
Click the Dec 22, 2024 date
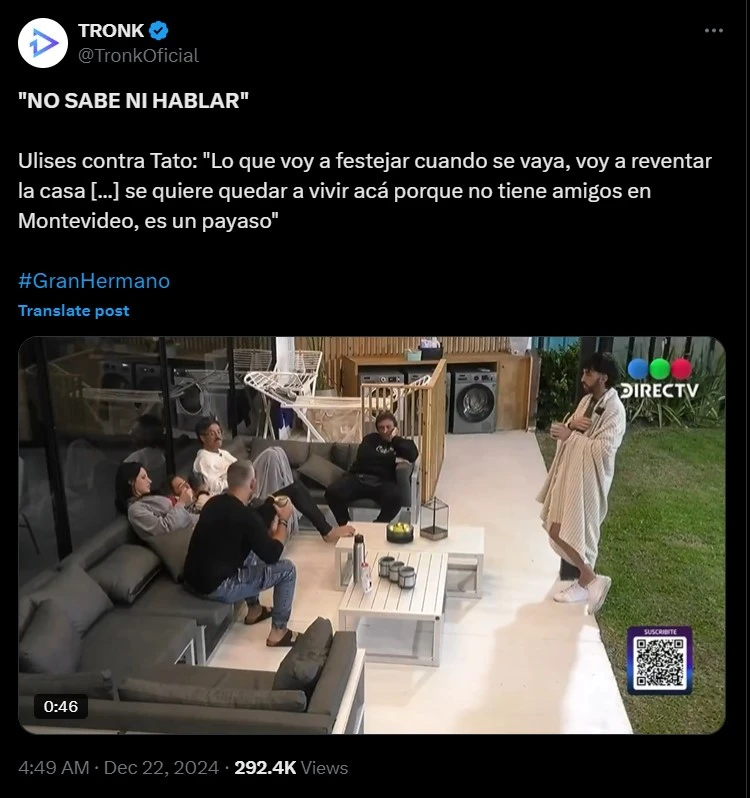click(x=161, y=767)
